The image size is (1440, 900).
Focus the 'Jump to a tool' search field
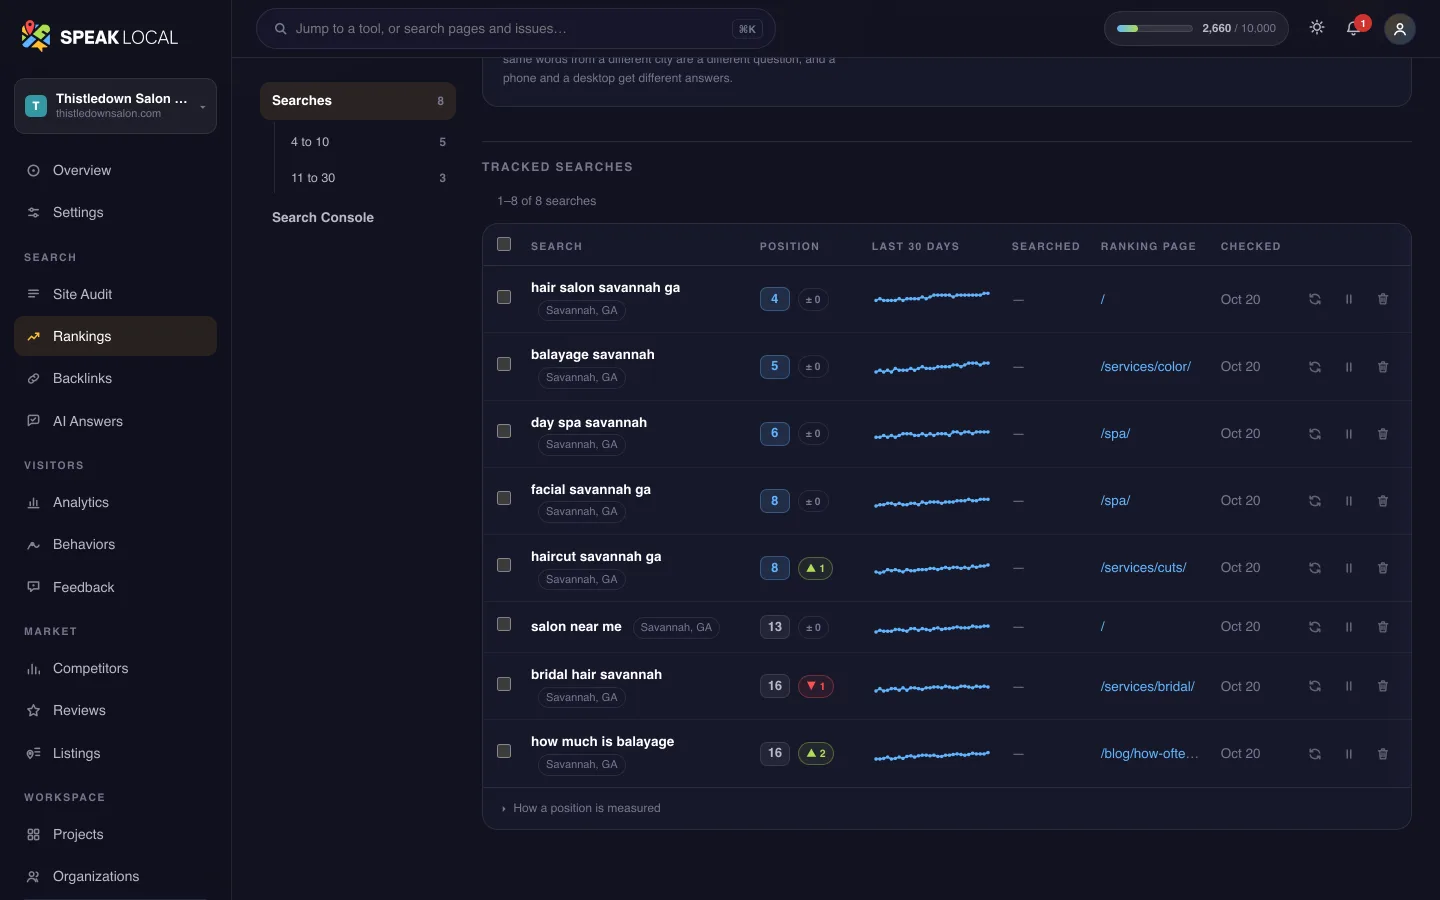(515, 29)
